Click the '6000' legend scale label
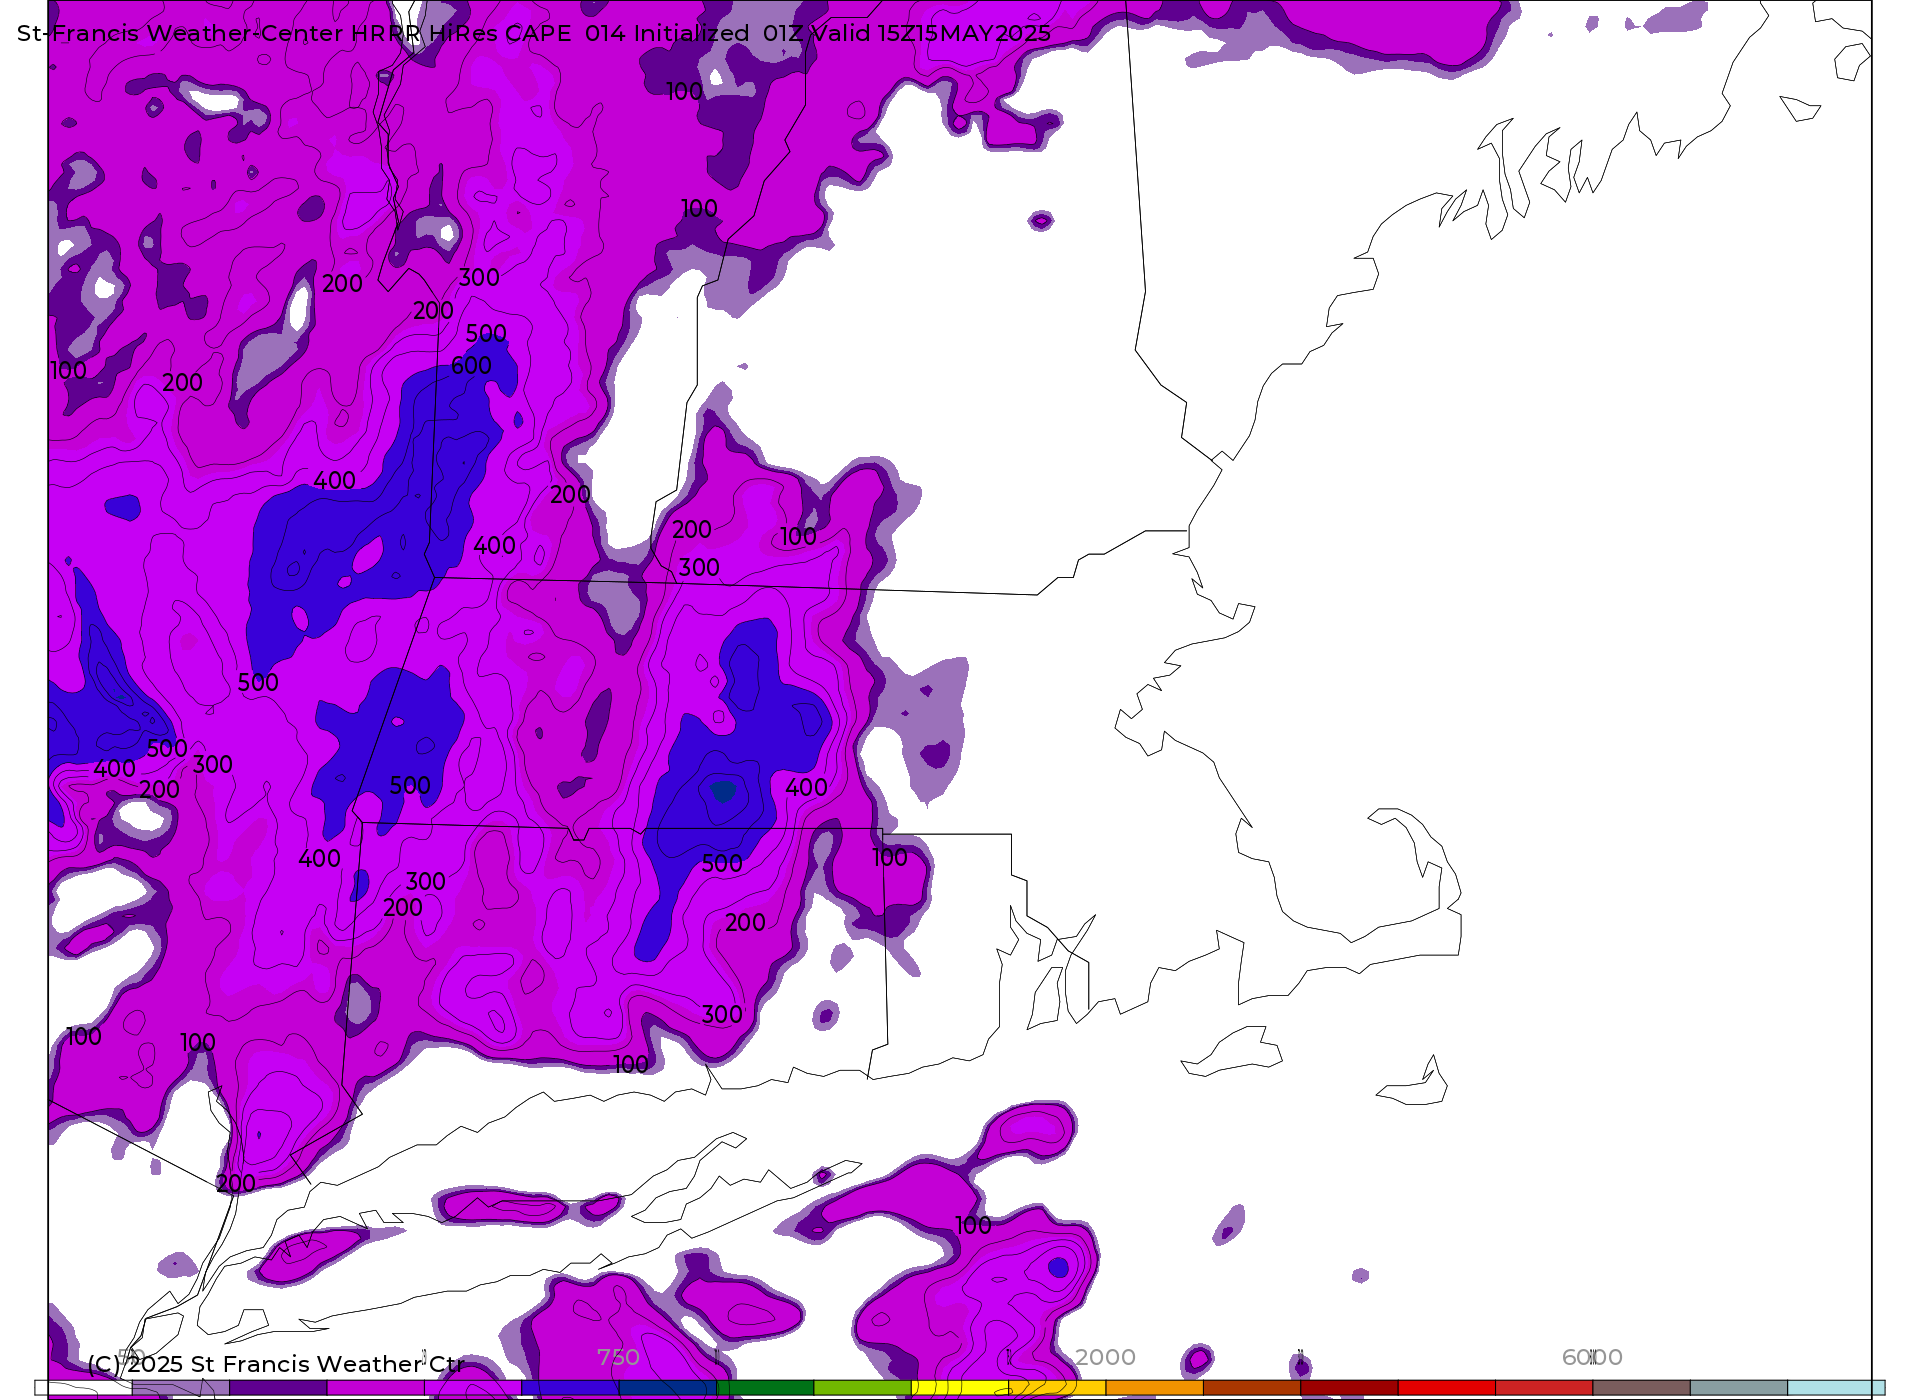 click(x=1592, y=1357)
